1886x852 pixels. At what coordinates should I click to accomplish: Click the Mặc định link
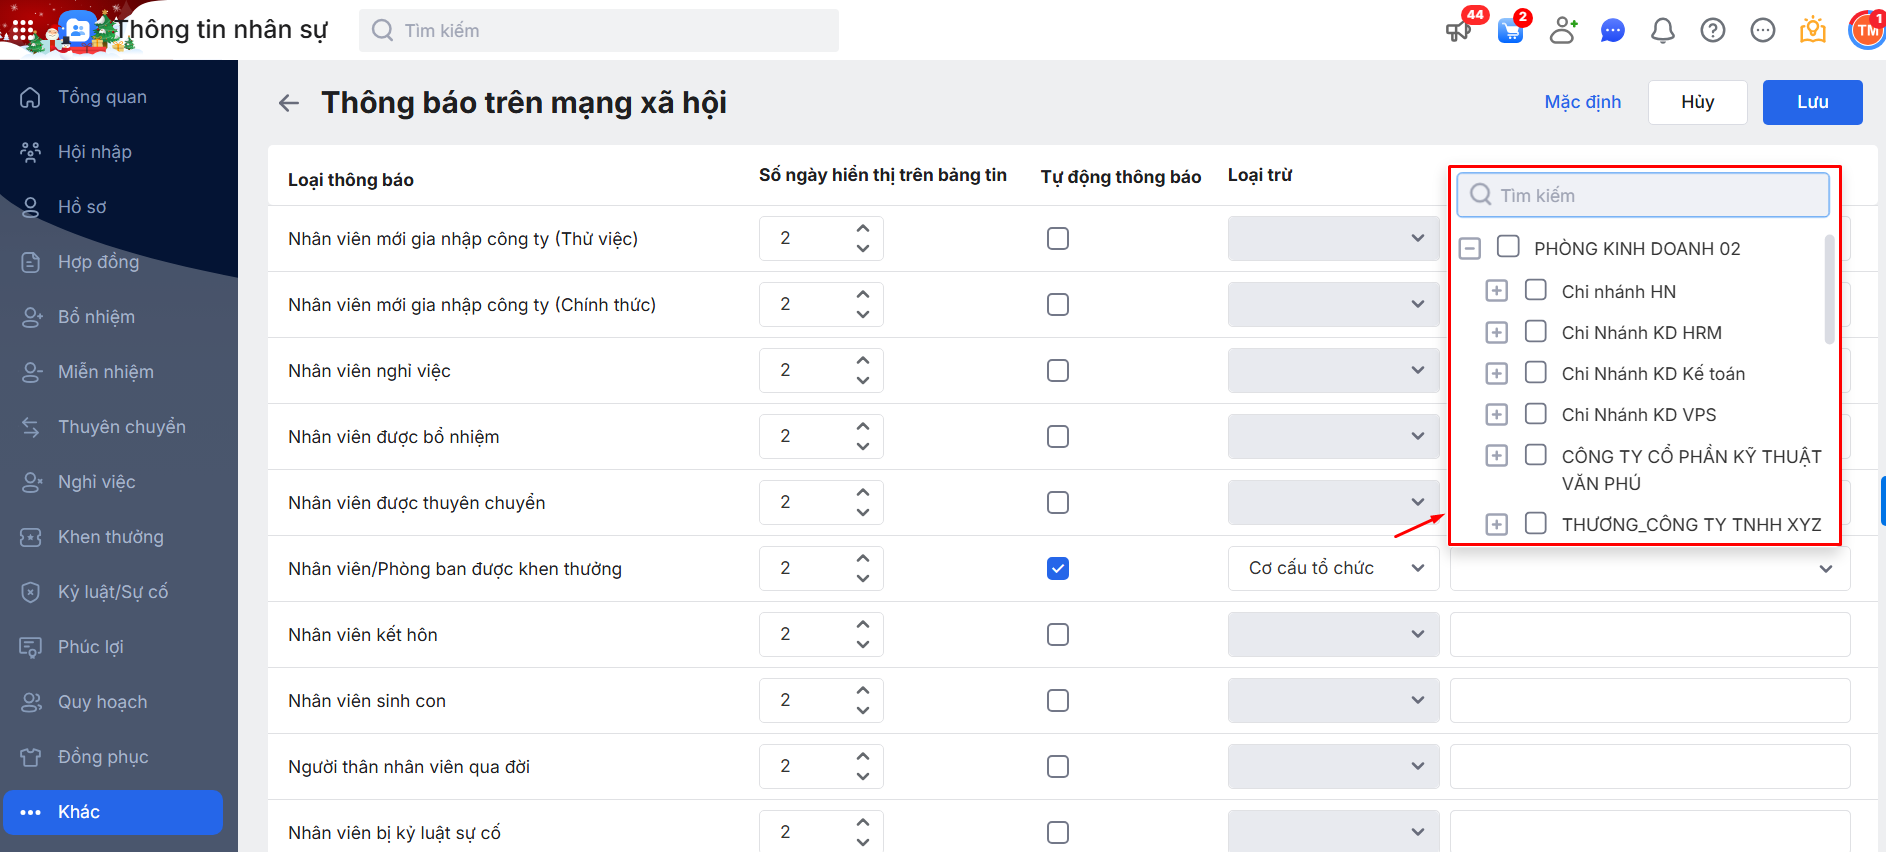(1582, 102)
